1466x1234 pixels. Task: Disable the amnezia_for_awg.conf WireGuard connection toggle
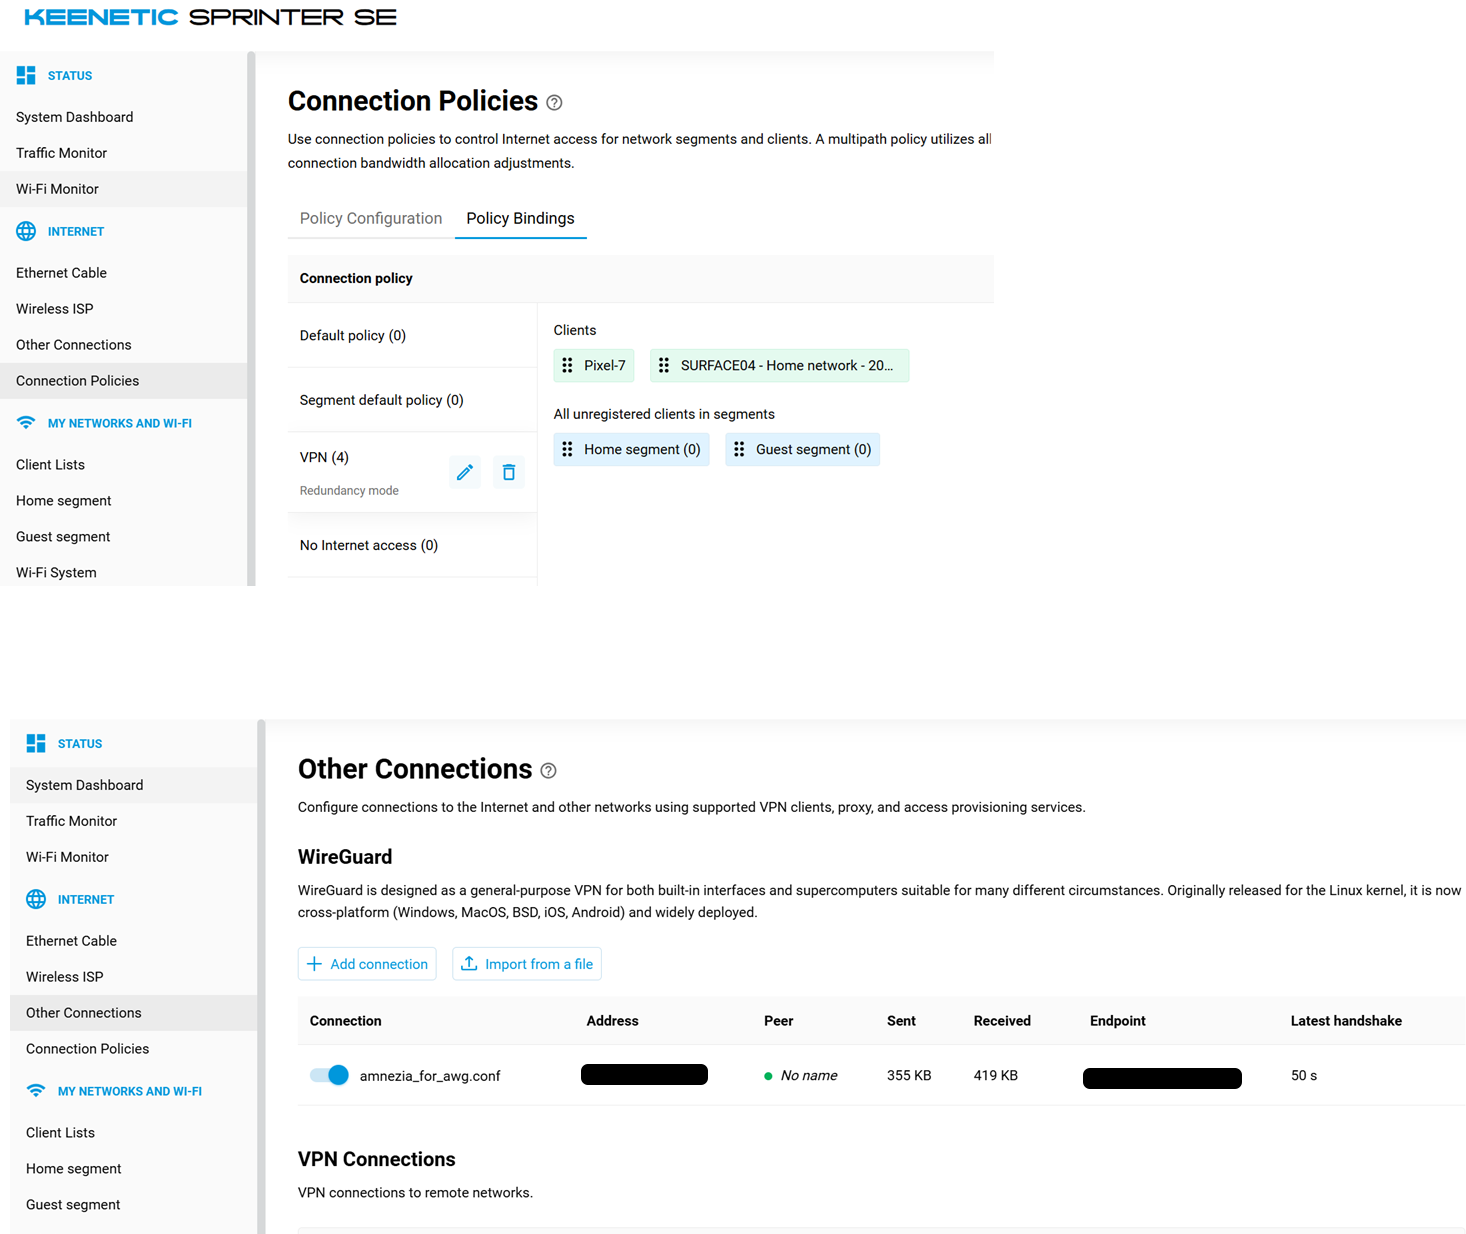coord(329,1075)
